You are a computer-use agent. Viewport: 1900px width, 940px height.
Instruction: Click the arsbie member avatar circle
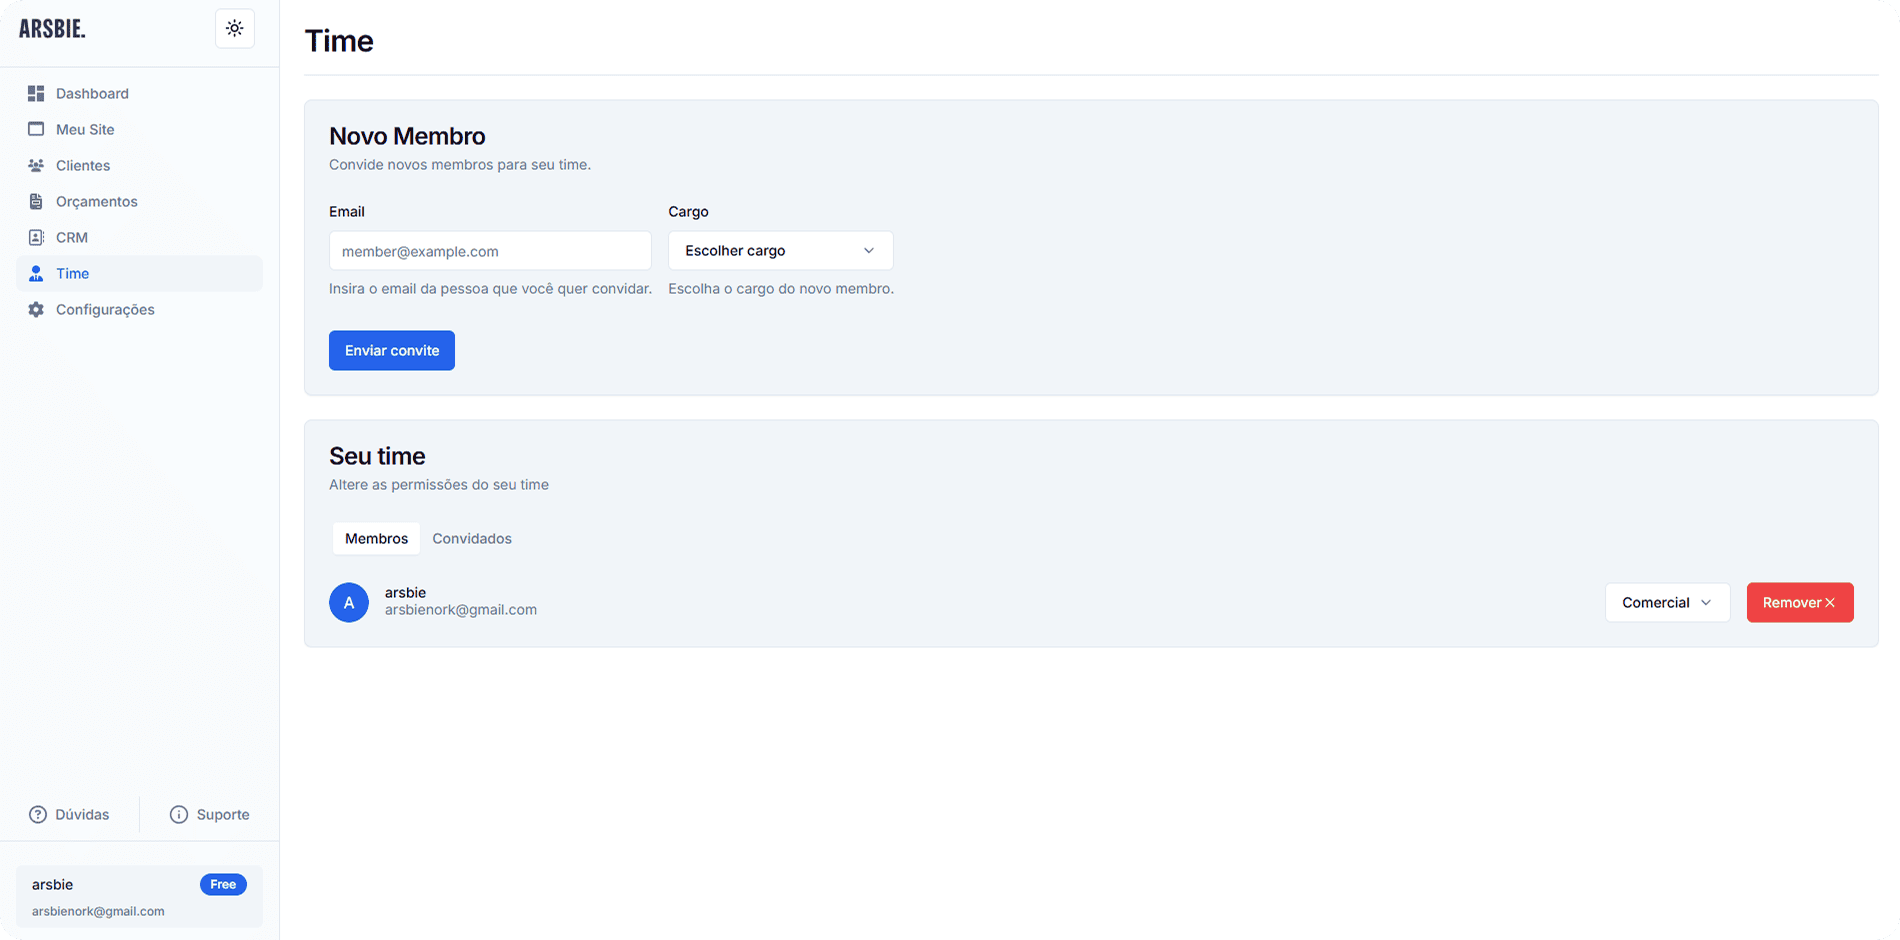pos(349,603)
